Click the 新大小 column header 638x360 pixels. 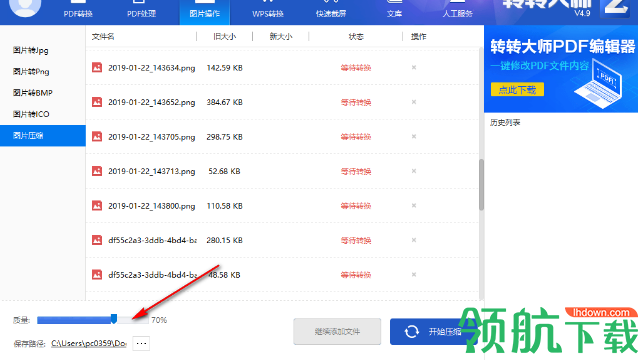[281, 37]
